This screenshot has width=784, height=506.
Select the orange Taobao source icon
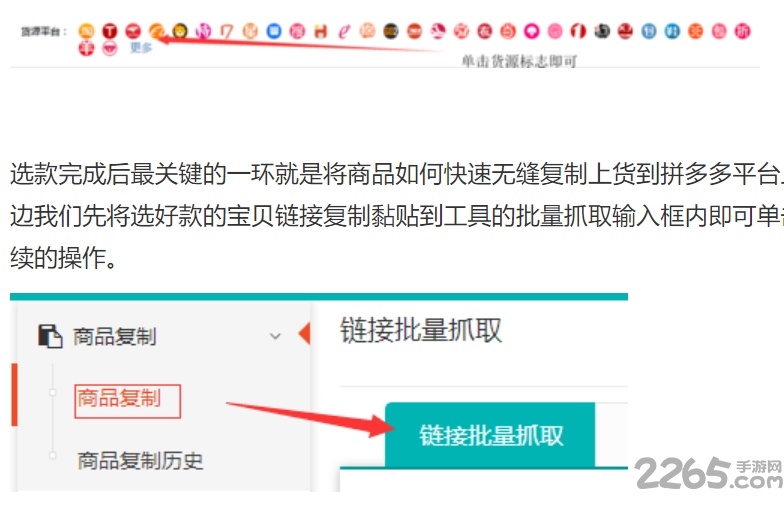coord(86,31)
